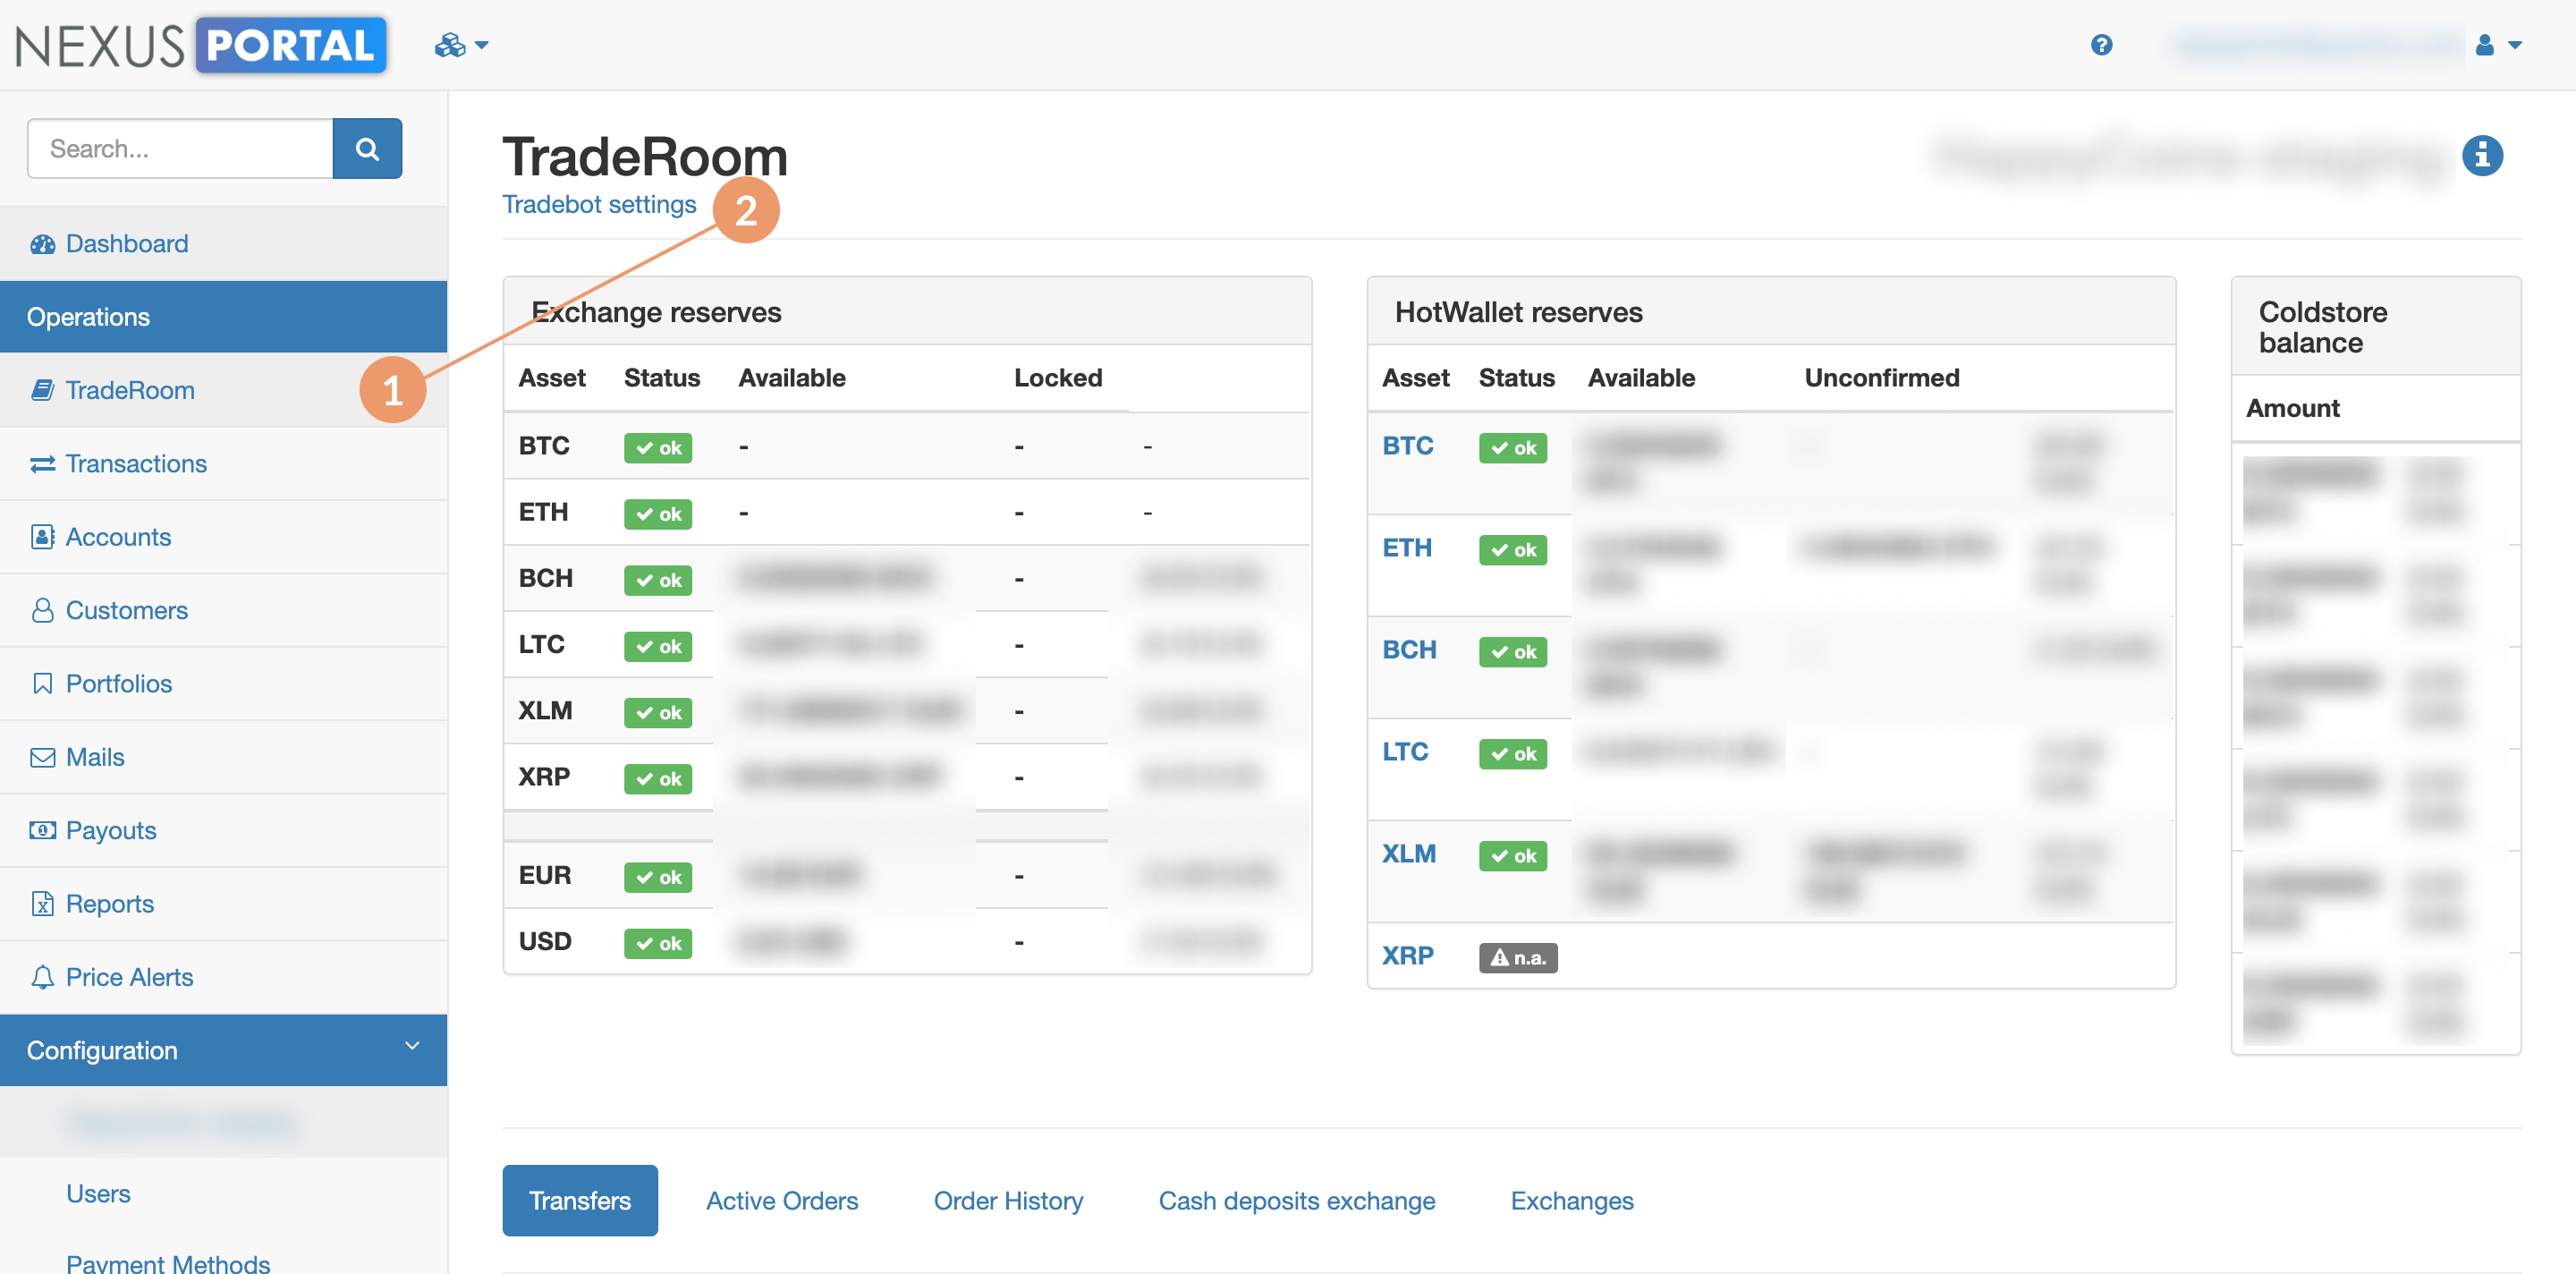
Task: Click the blocks icon in the top bar
Action: tap(449, 44)
